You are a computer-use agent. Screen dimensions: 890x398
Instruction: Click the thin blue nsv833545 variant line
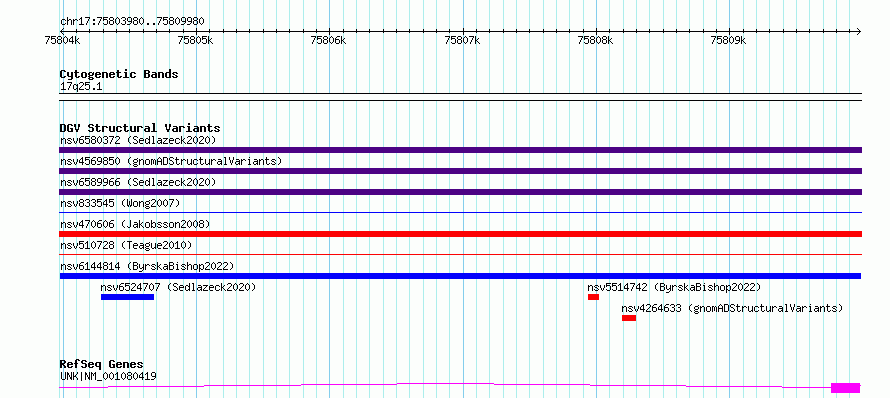460,213
